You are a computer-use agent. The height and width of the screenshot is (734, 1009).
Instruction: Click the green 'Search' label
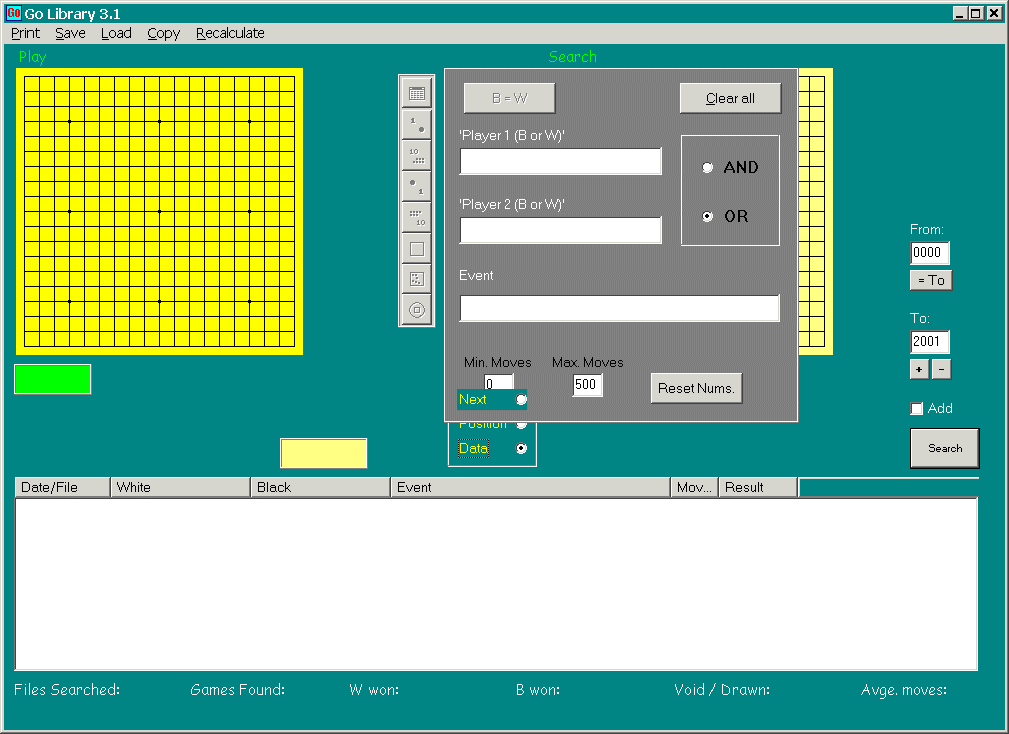pos(573,57)
